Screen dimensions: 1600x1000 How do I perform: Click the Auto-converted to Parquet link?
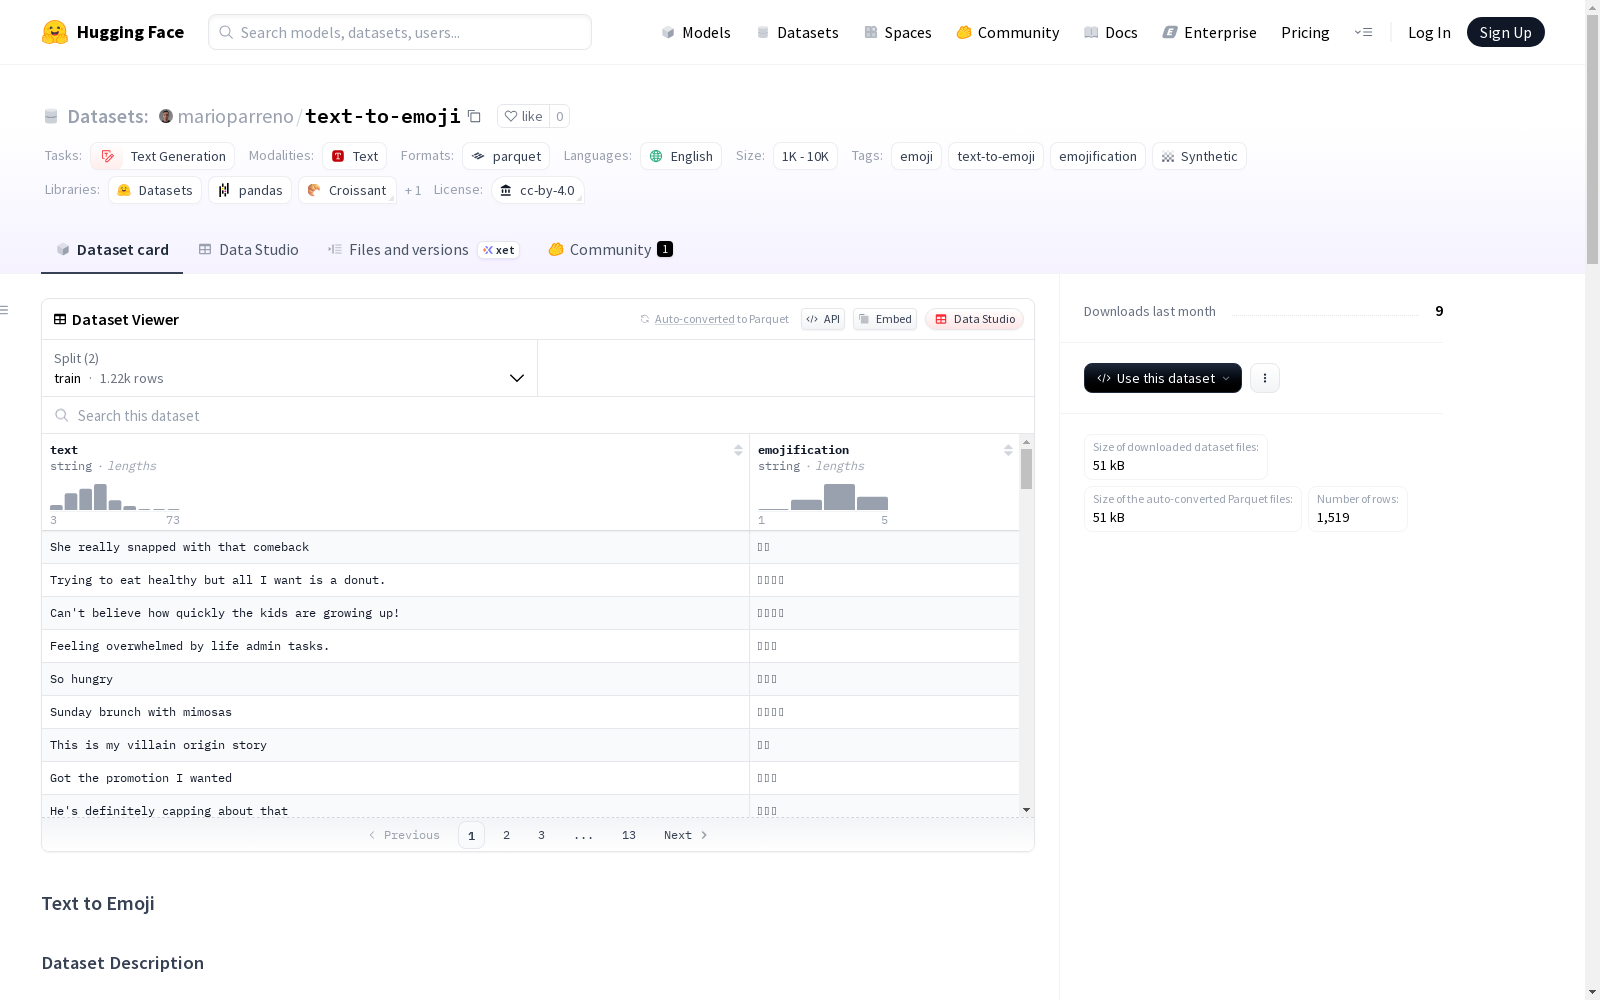[714, 319]
